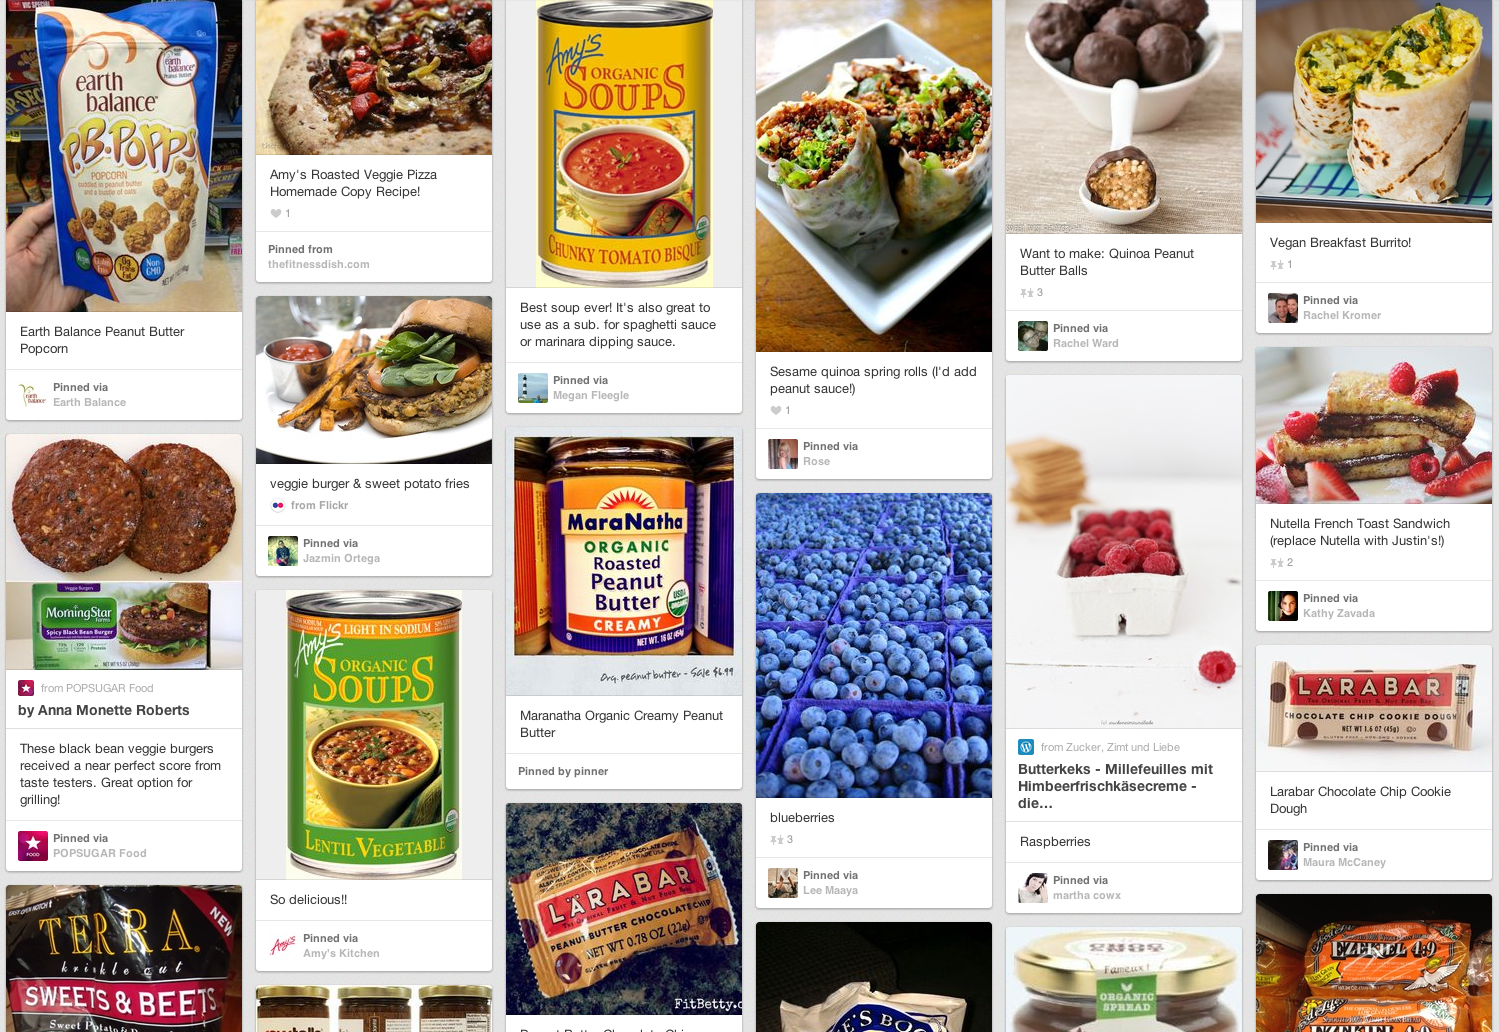
Task: Click the Flickr icon below veggie burger pin
Action: tap(278, 505)
